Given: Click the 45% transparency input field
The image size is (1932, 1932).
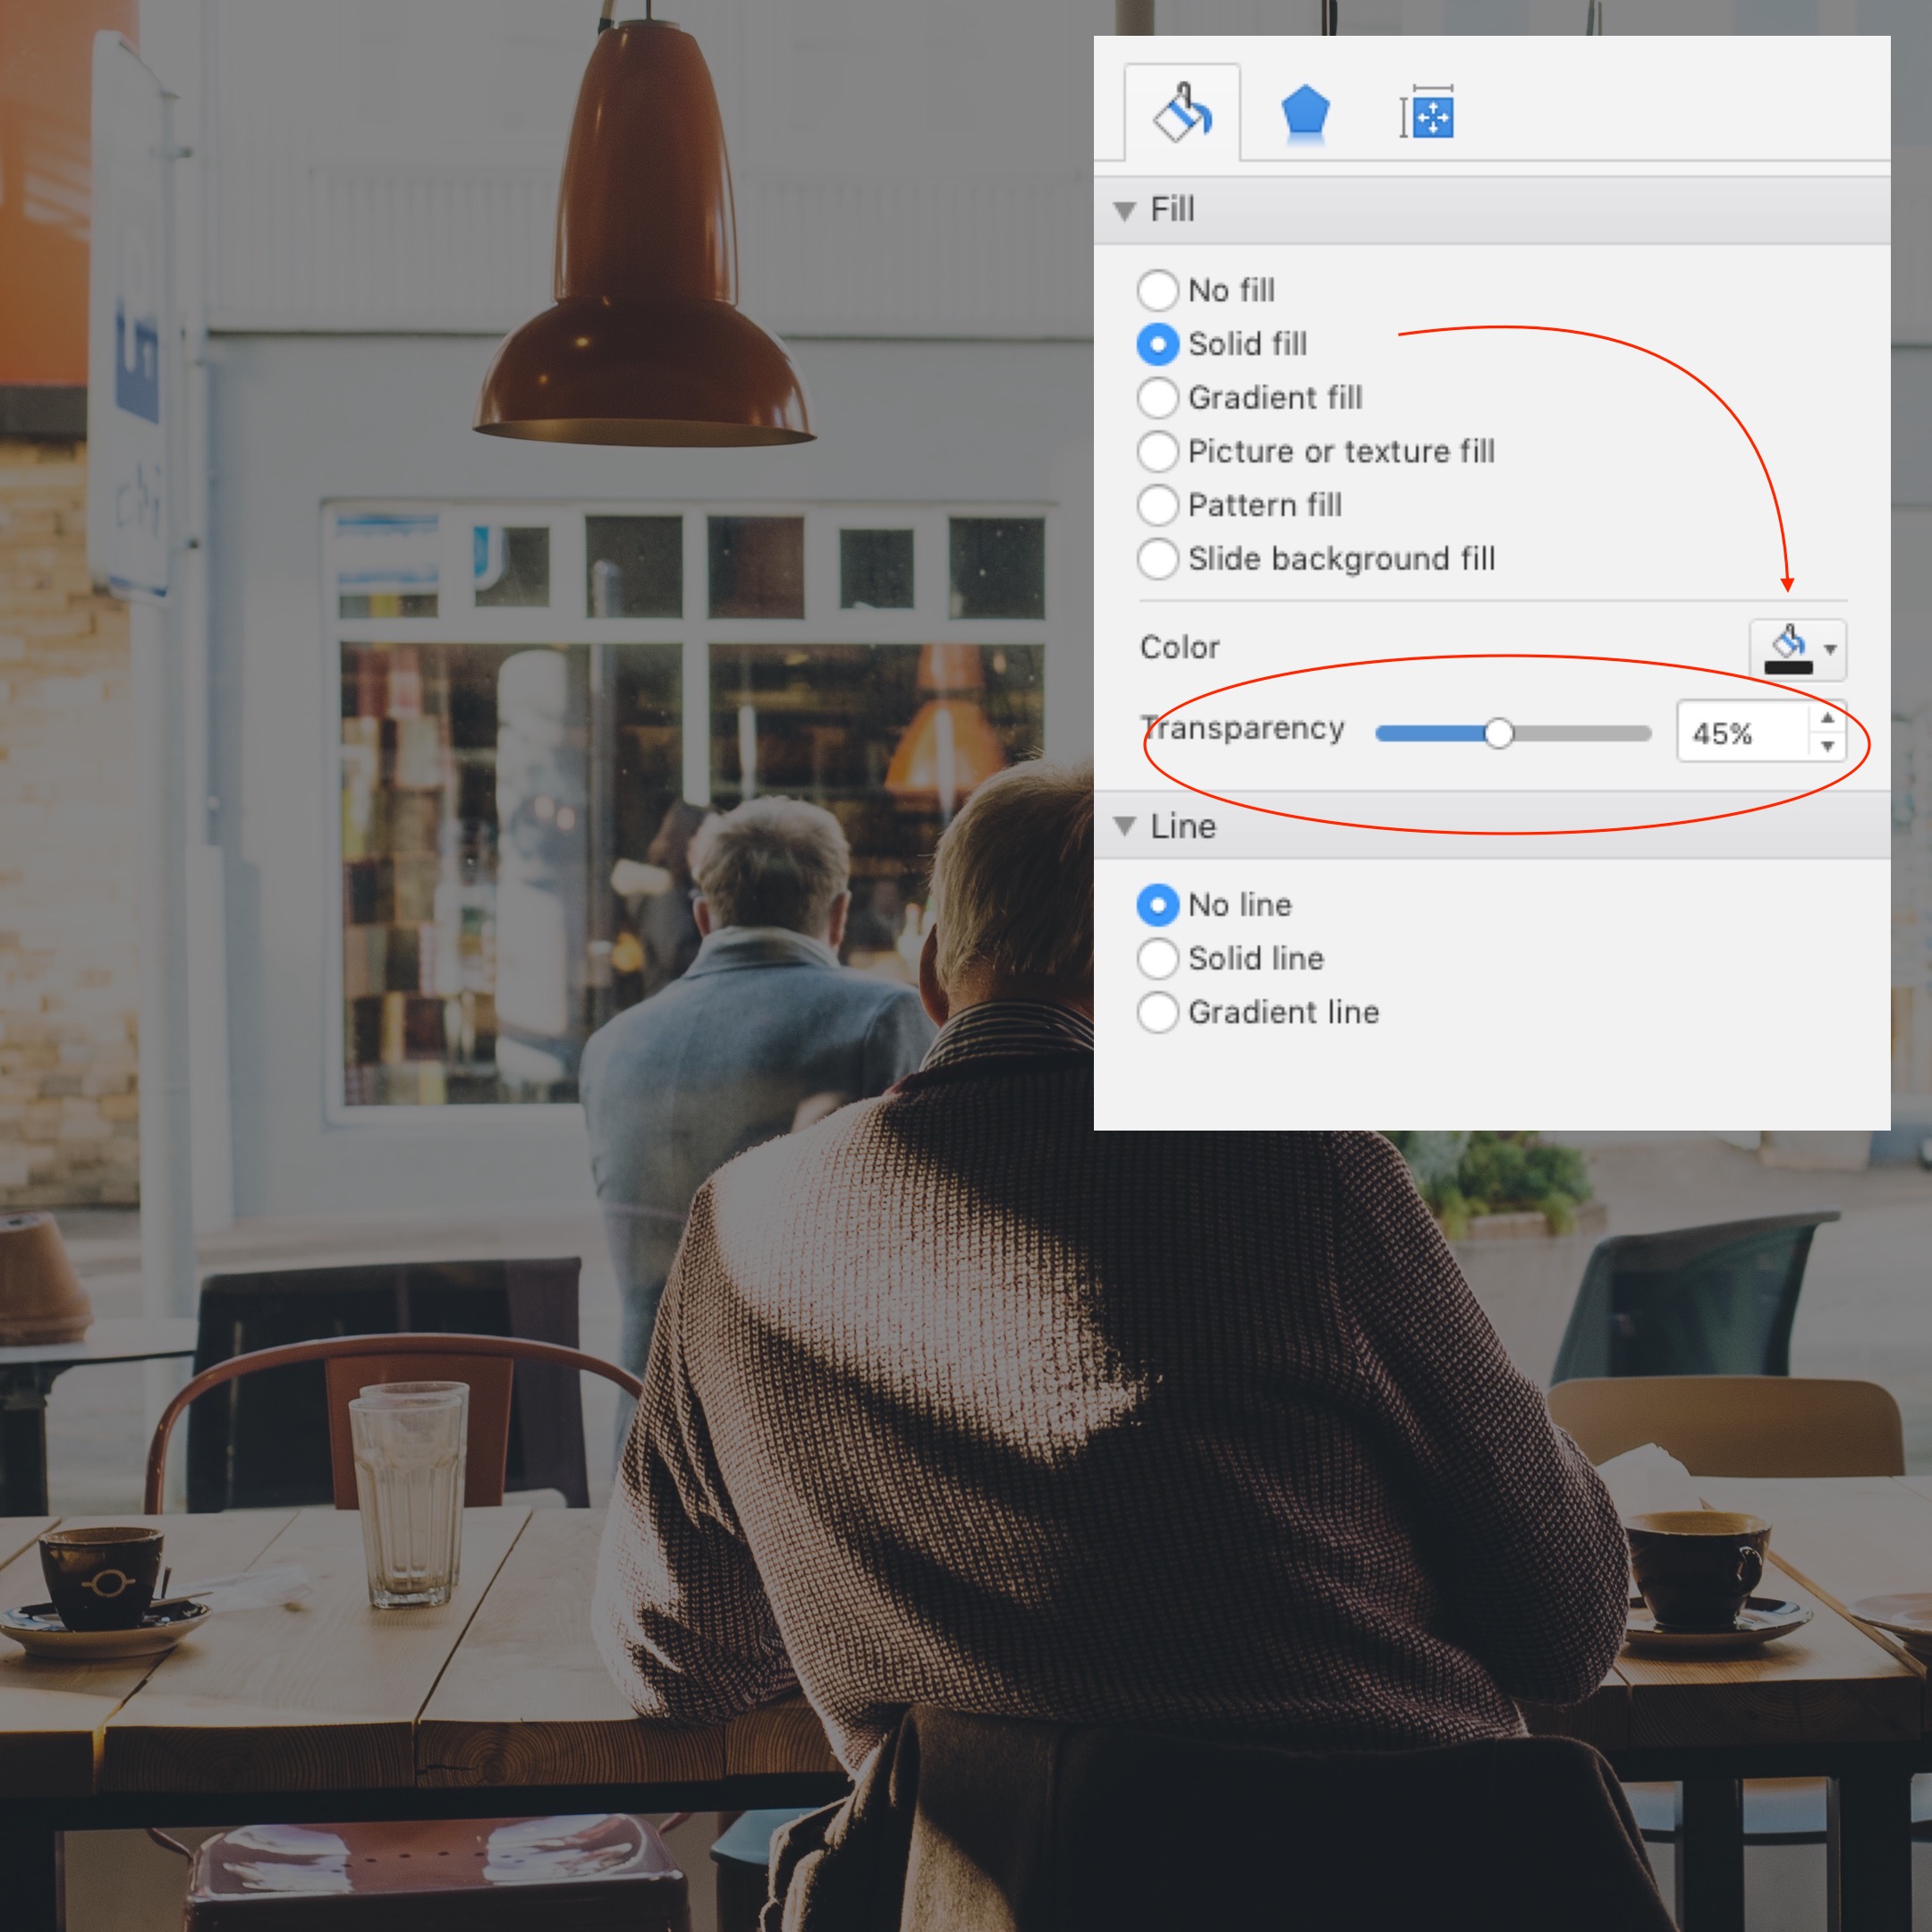Looking at the screenshot, I should point(1740,733).
